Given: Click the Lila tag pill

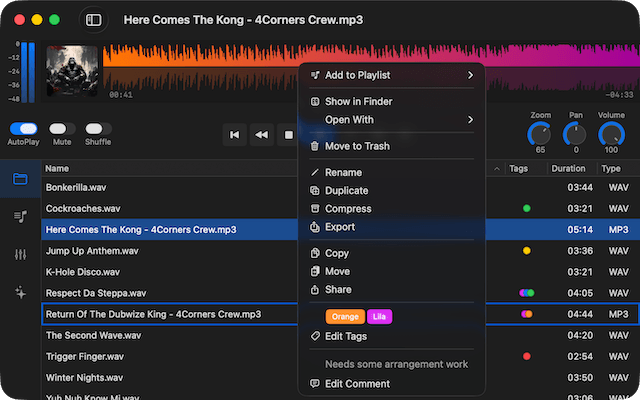Looking at the screenshot, I should [379, 316].
